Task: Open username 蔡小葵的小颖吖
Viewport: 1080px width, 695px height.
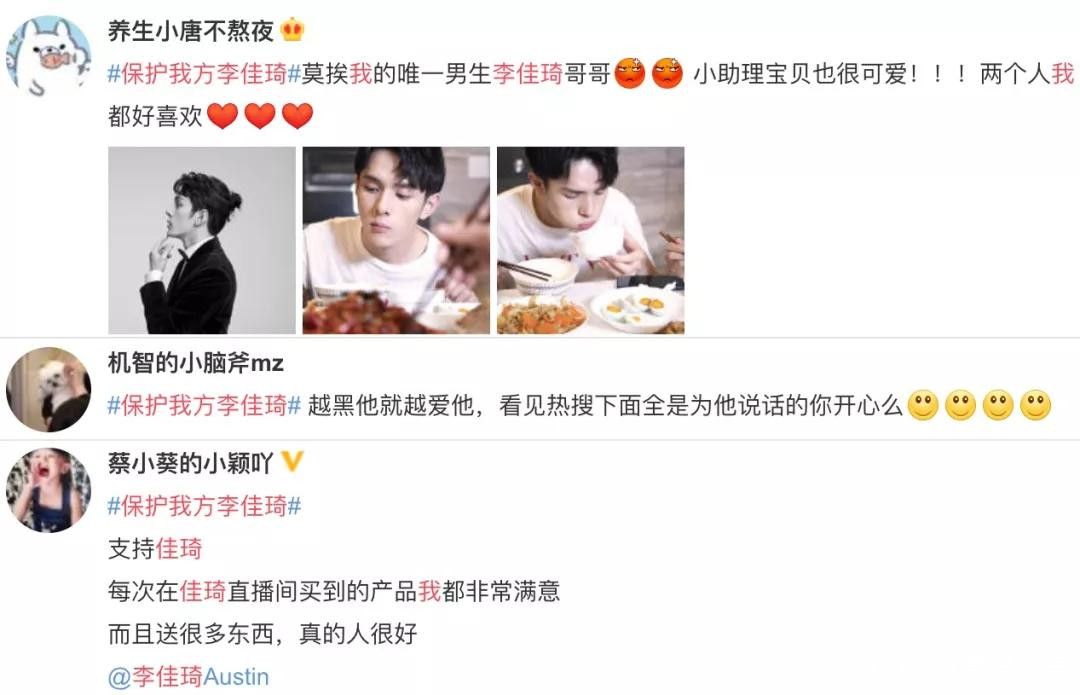Action: (191, 463)
